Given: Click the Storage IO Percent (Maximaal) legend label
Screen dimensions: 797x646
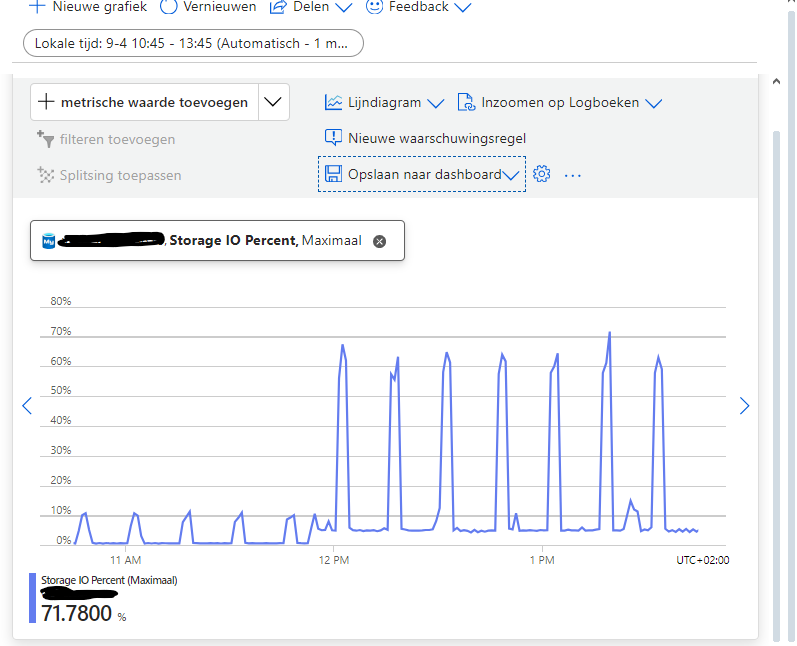Looking at the screenshot, I should click(x=109, y=580).
